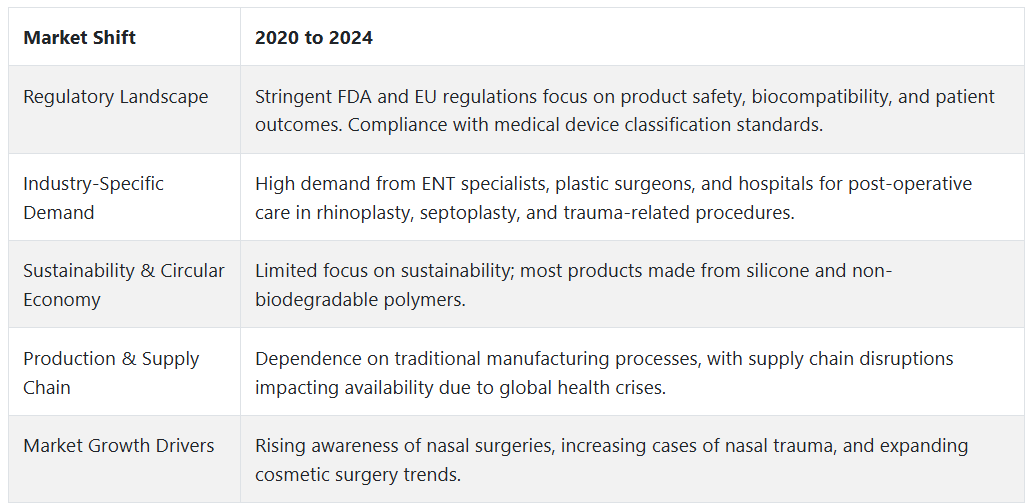1029x504 pixels.
Task: Click the 2020 to 2024 column header
Action: [314, 37]
